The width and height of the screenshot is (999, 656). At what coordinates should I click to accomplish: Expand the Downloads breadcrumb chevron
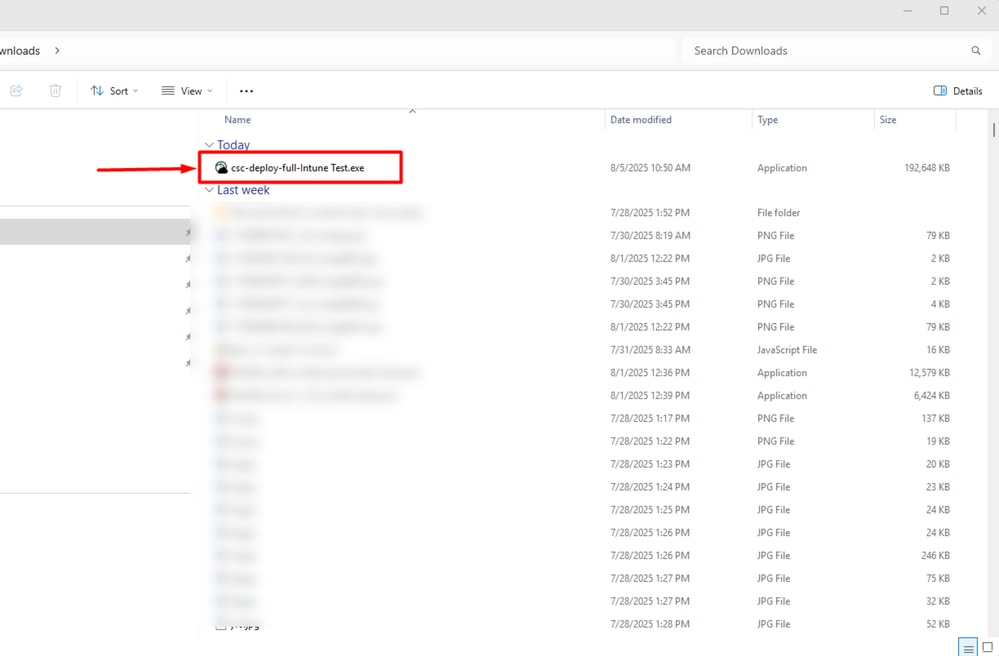(x=57, y=50)
